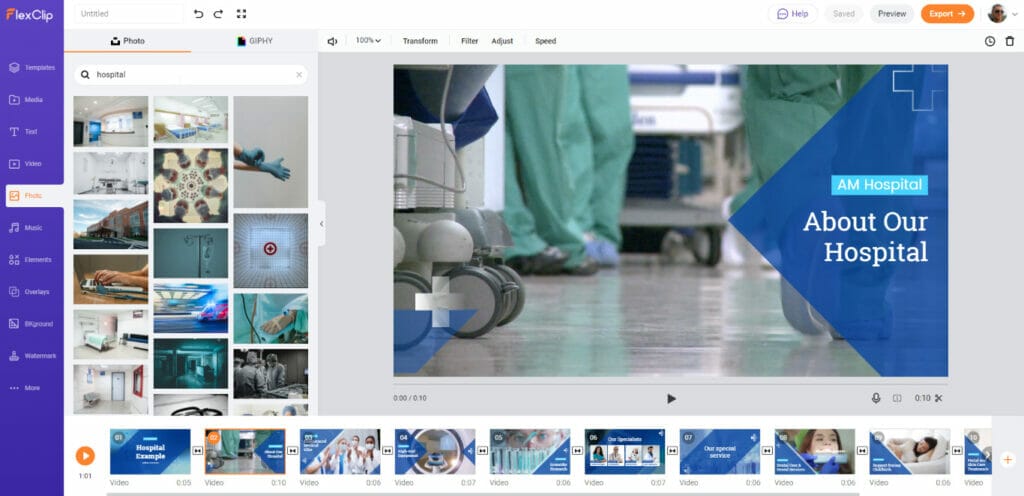Undo the last action
The height and width of the screenshot is (496, 1024).
click(x=199, y=14)
